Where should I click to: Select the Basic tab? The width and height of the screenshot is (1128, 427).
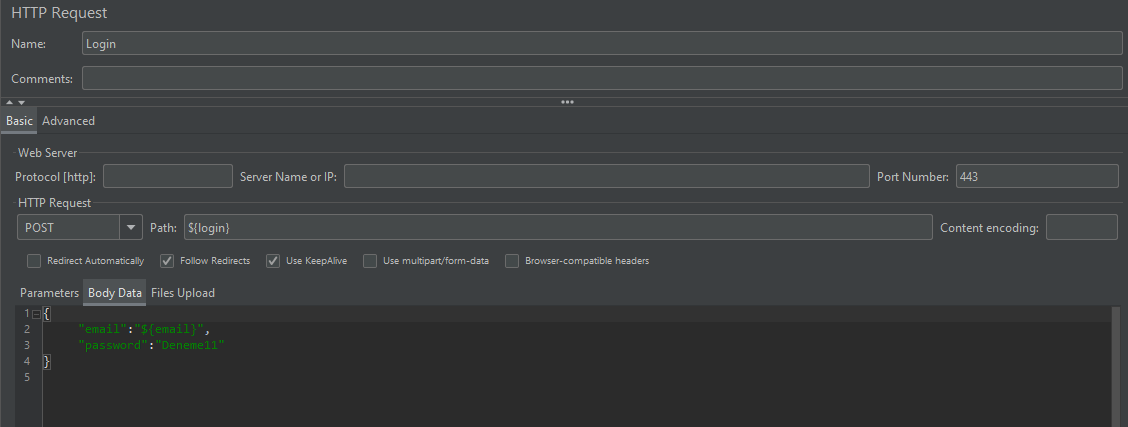click(x=19, y=121)
